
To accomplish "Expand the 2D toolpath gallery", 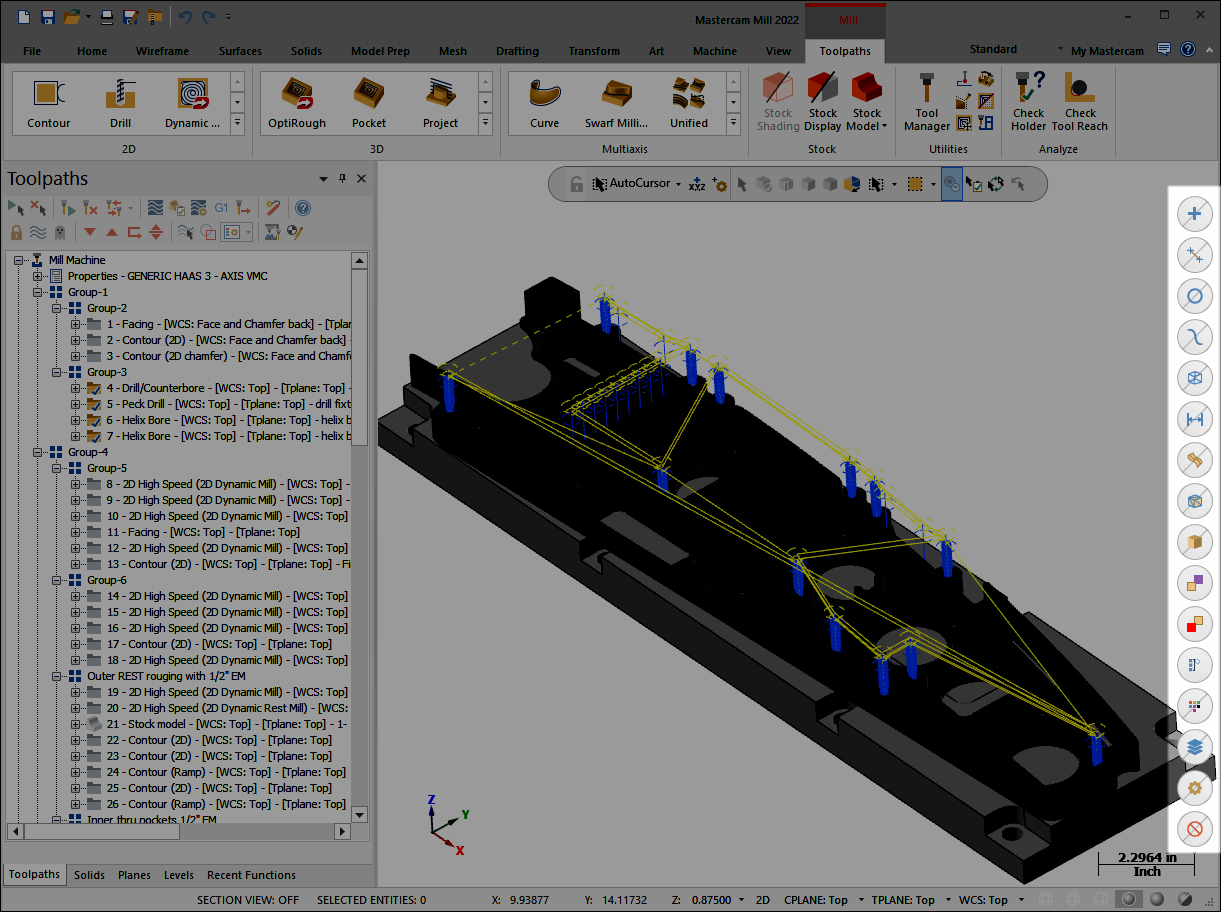I will click(237, 124).
